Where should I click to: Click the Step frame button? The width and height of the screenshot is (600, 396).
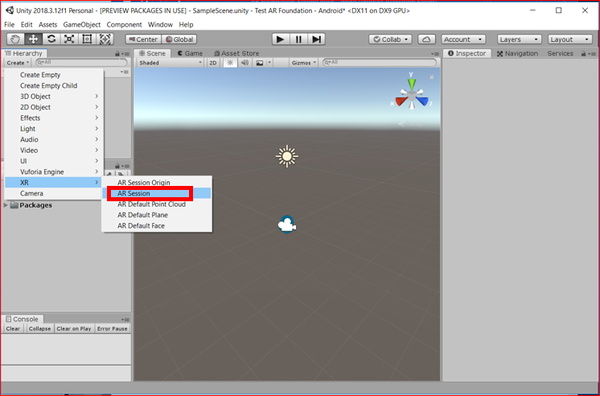pyautogui.click(x=316, y=39)
